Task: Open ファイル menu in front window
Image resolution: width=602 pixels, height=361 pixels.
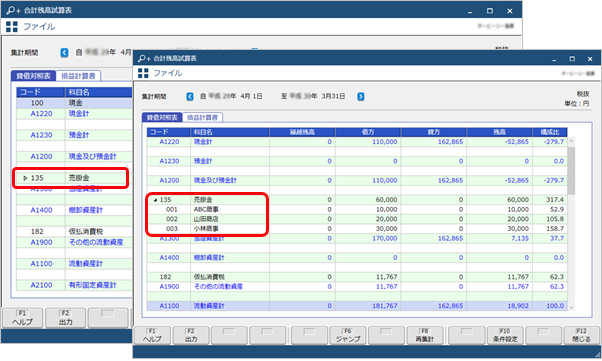Action: click(x=168, y=73)
